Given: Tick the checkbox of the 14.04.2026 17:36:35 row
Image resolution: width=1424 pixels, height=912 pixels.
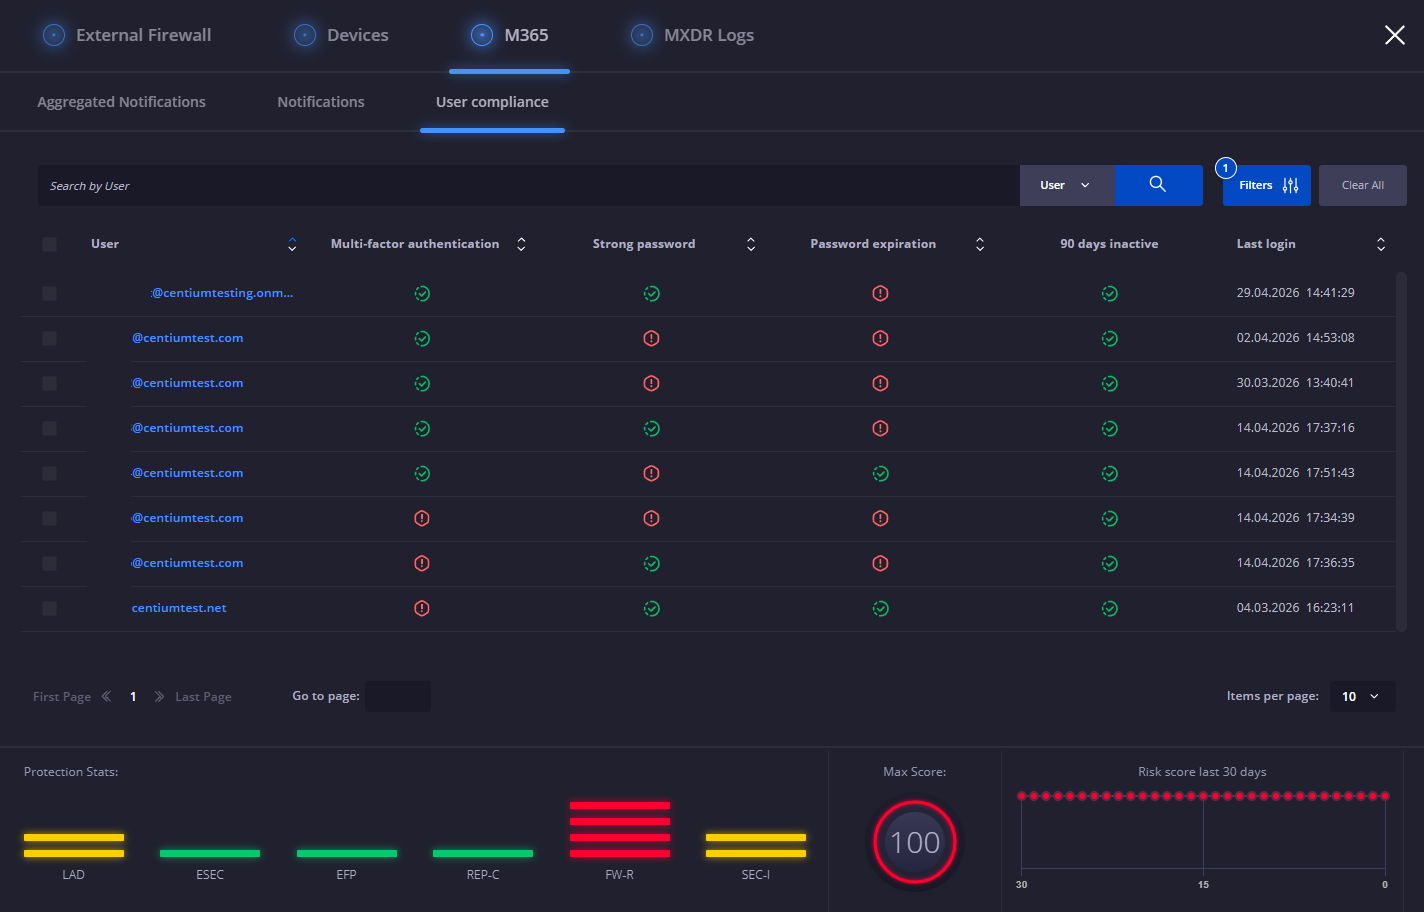Looking at the screenshot, I should (x=49, y=563).
